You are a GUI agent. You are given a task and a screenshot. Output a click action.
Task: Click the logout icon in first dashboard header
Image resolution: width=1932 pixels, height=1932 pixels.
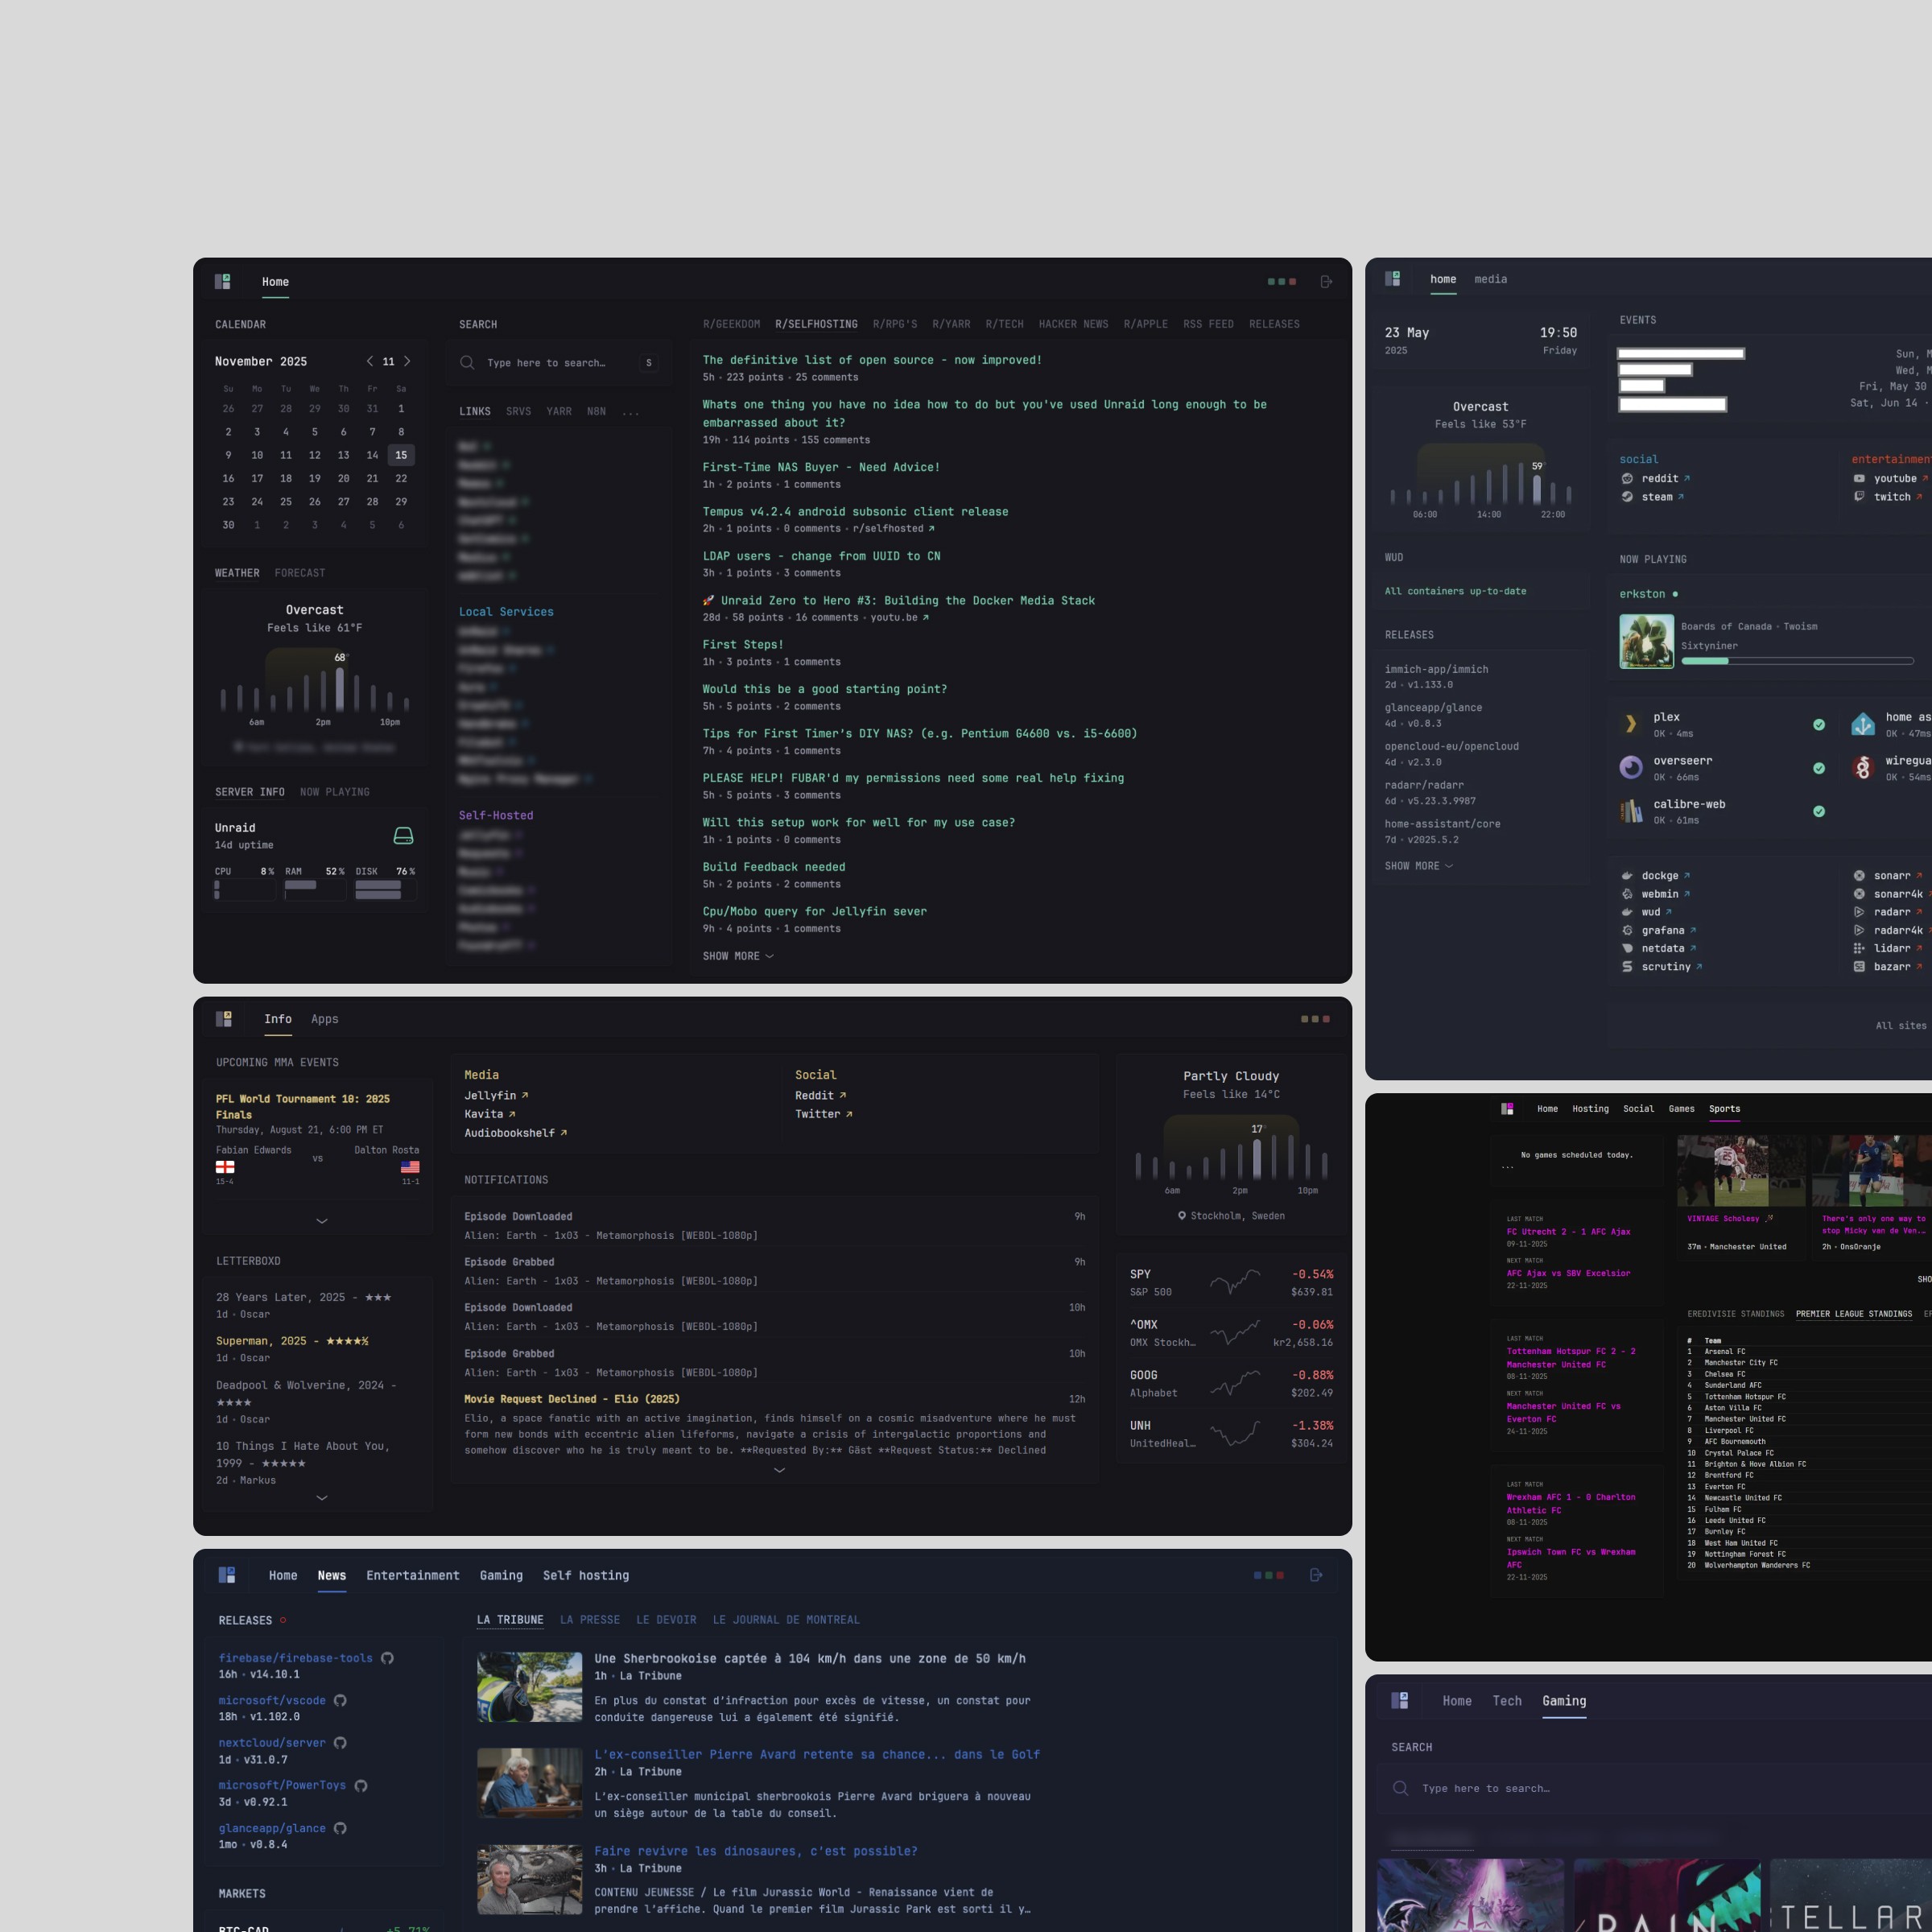click(x=1326, y=282)
